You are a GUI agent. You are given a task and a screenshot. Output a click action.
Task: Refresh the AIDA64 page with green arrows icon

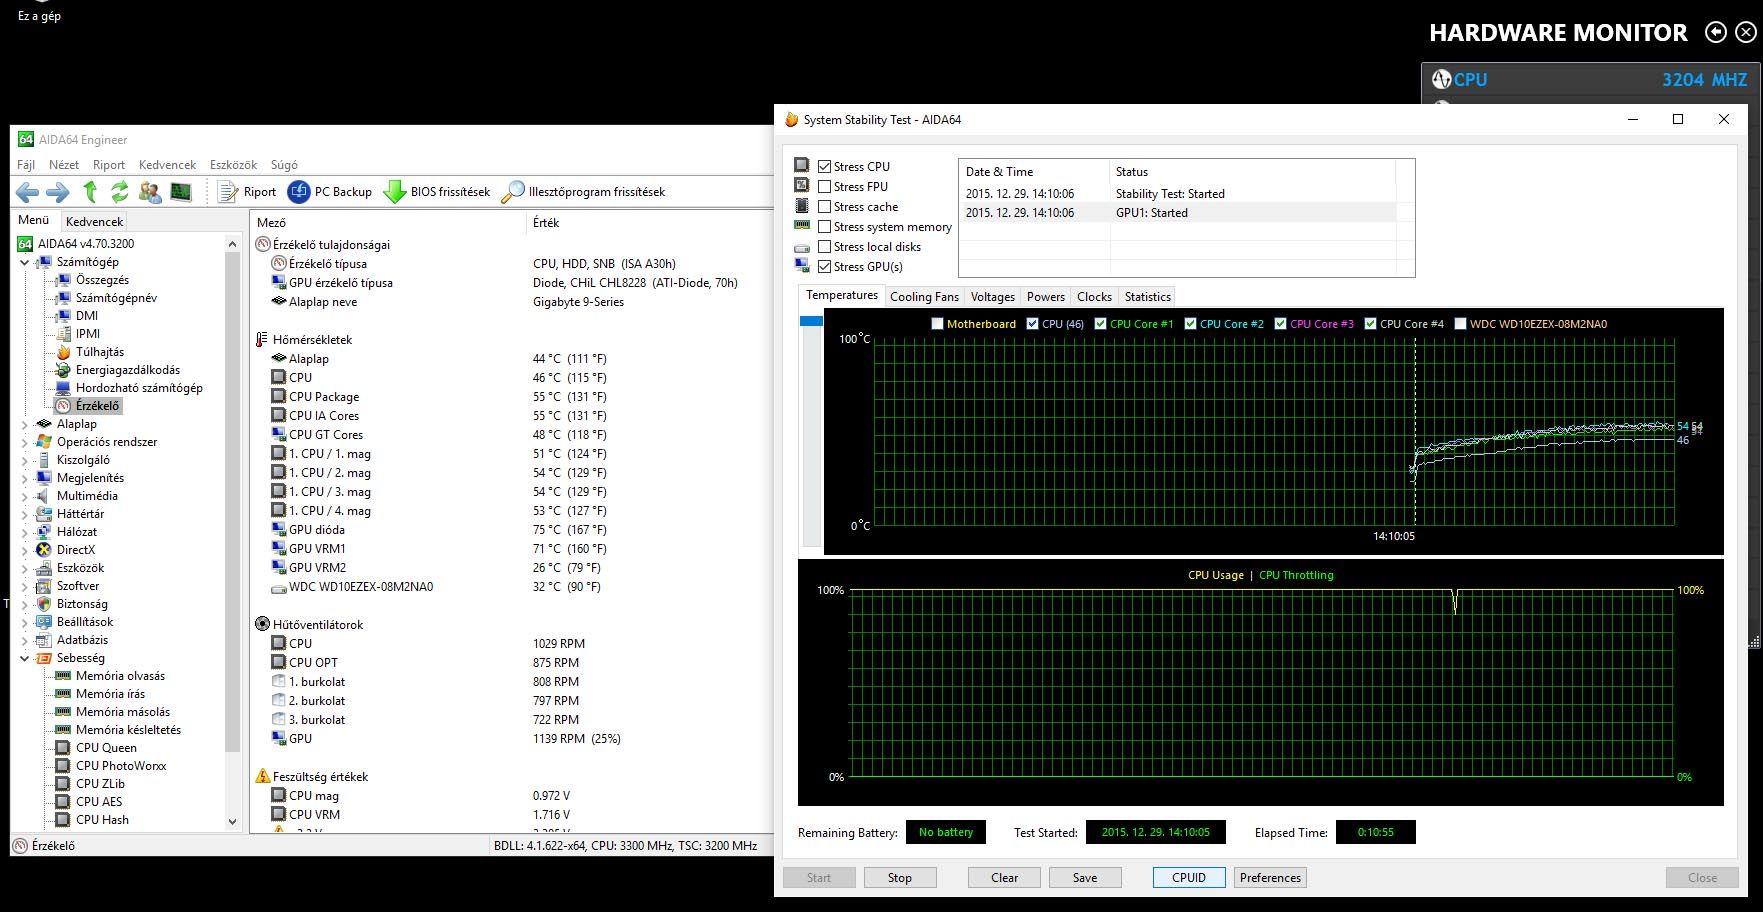(120, 192)
